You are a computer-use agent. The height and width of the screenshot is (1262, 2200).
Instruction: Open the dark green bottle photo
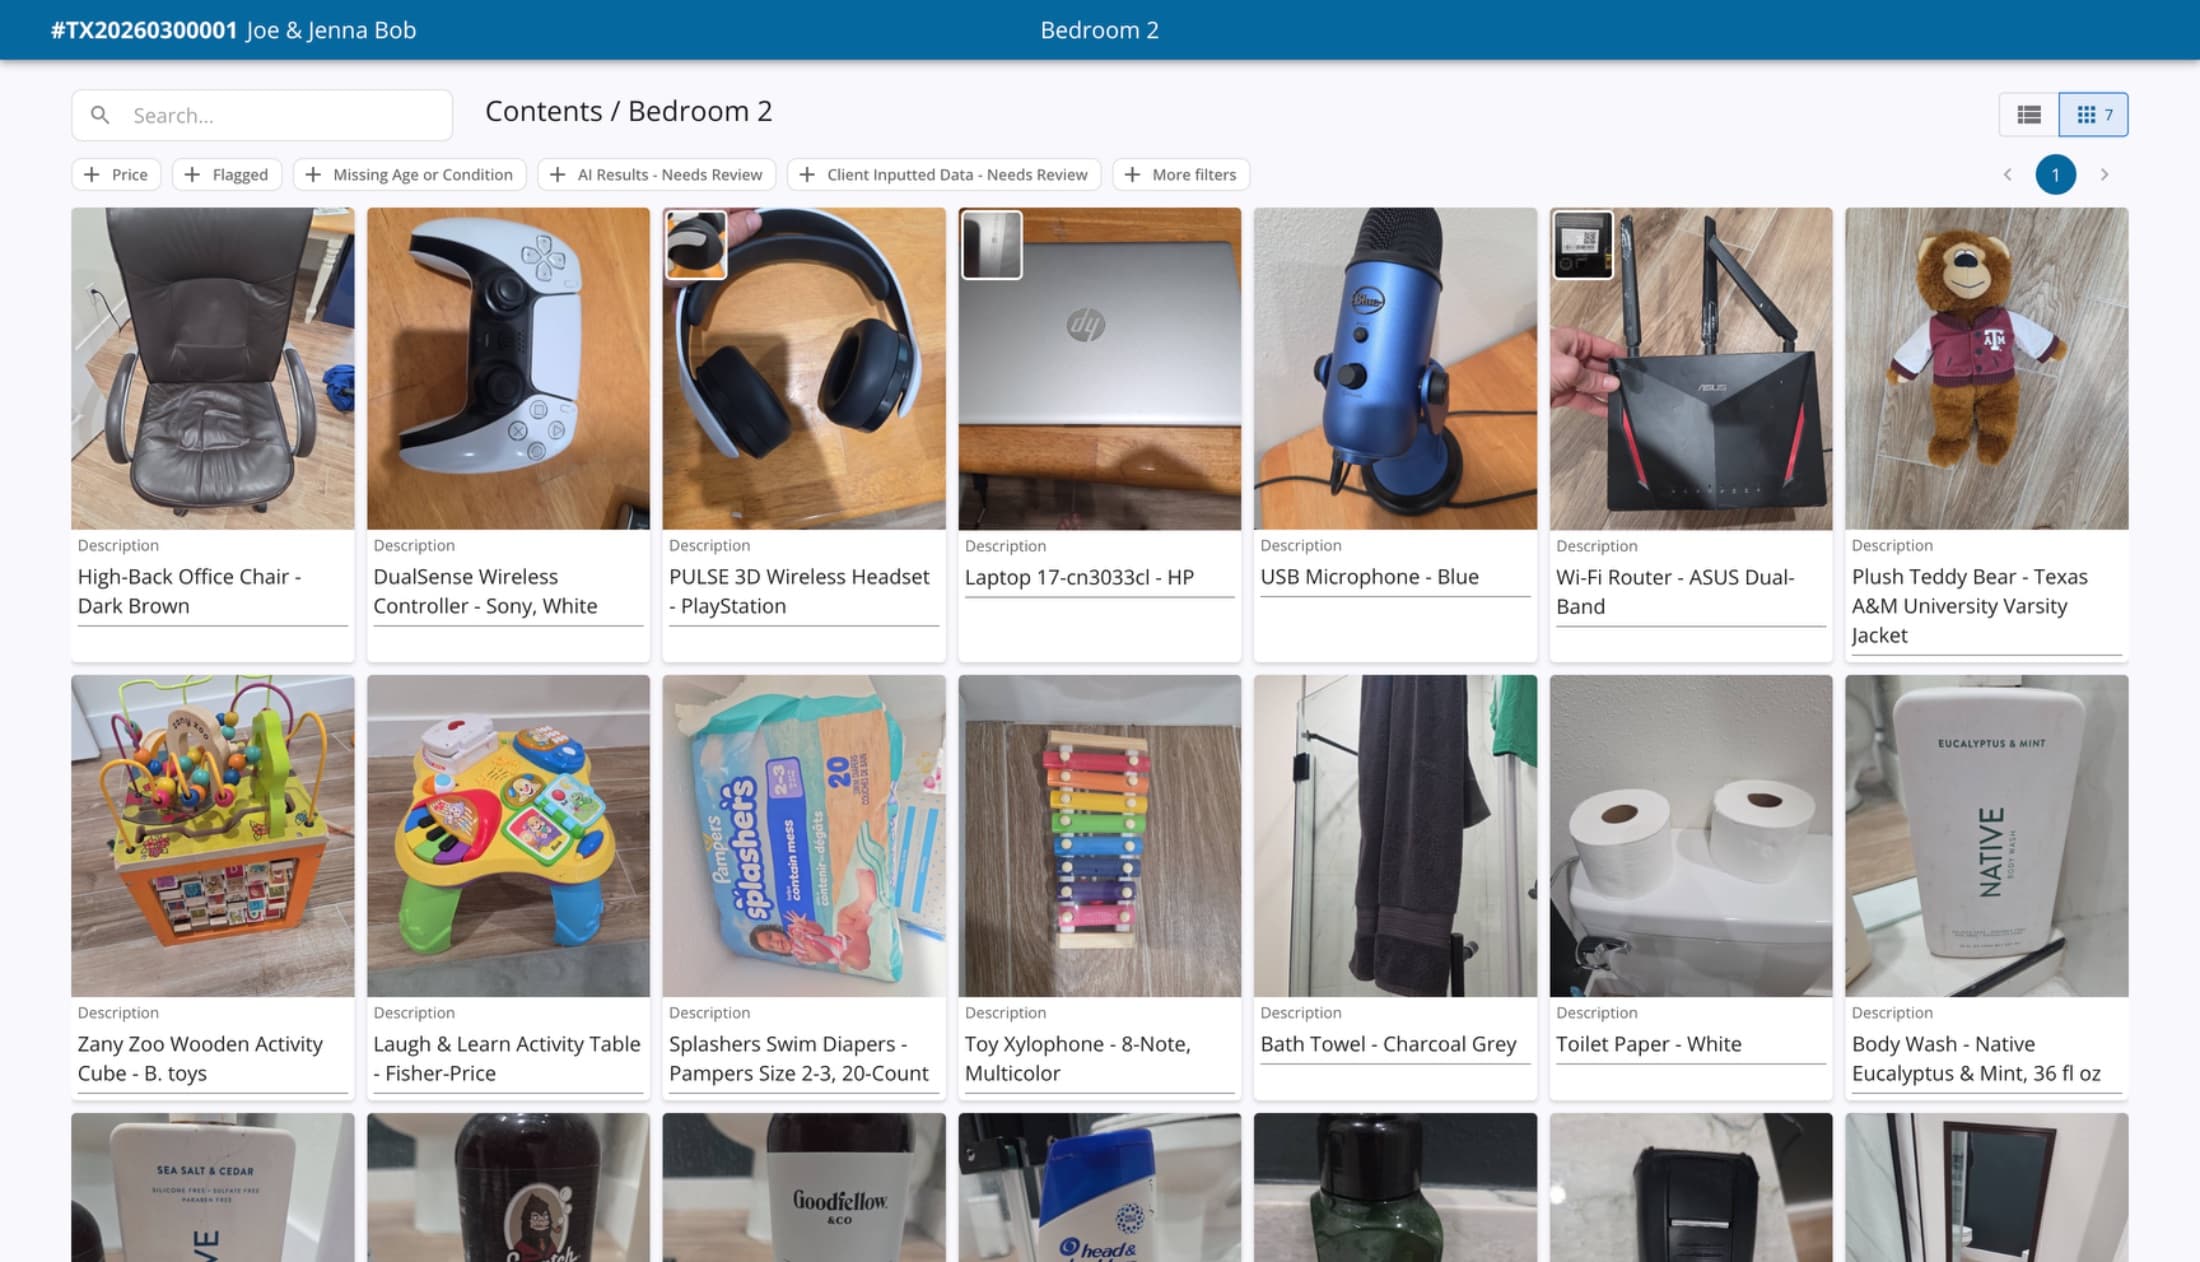coord(1395,1188)
